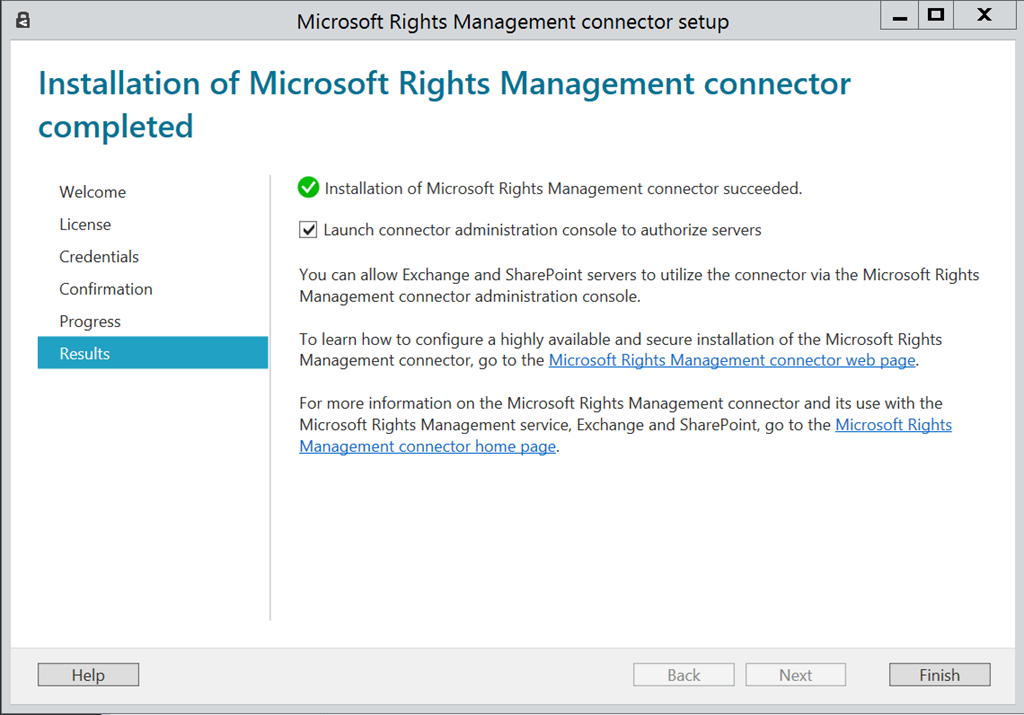Click the installation succeeded message text

point(563,188)
